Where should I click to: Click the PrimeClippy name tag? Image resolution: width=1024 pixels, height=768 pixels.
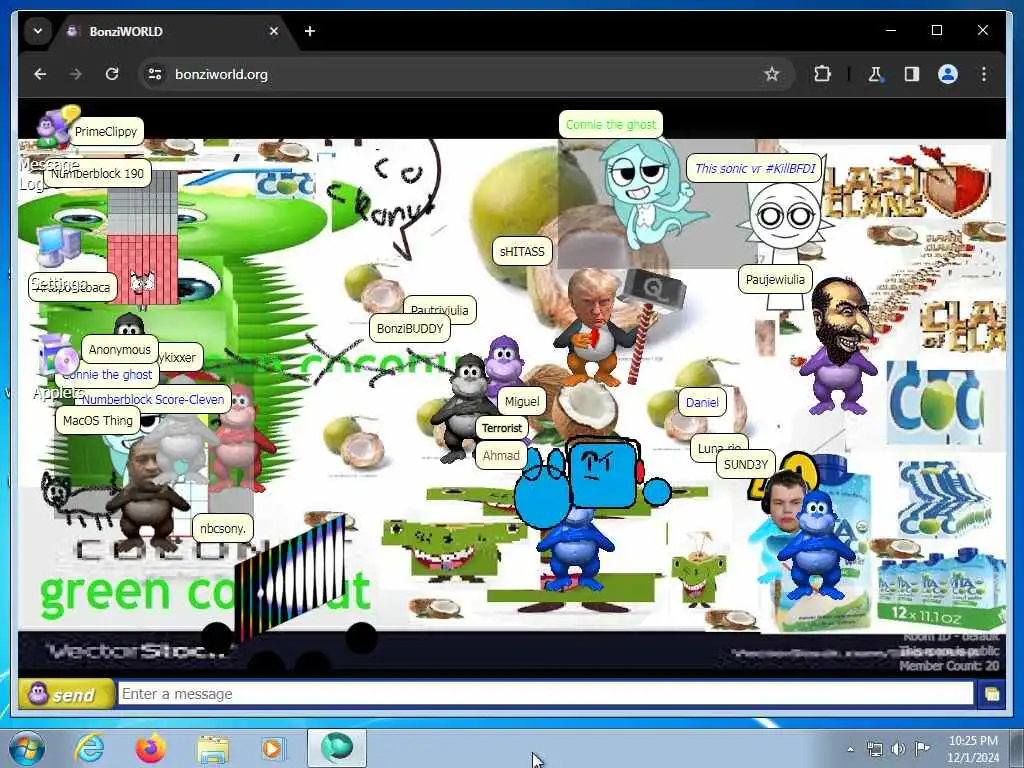pos(106,131)
